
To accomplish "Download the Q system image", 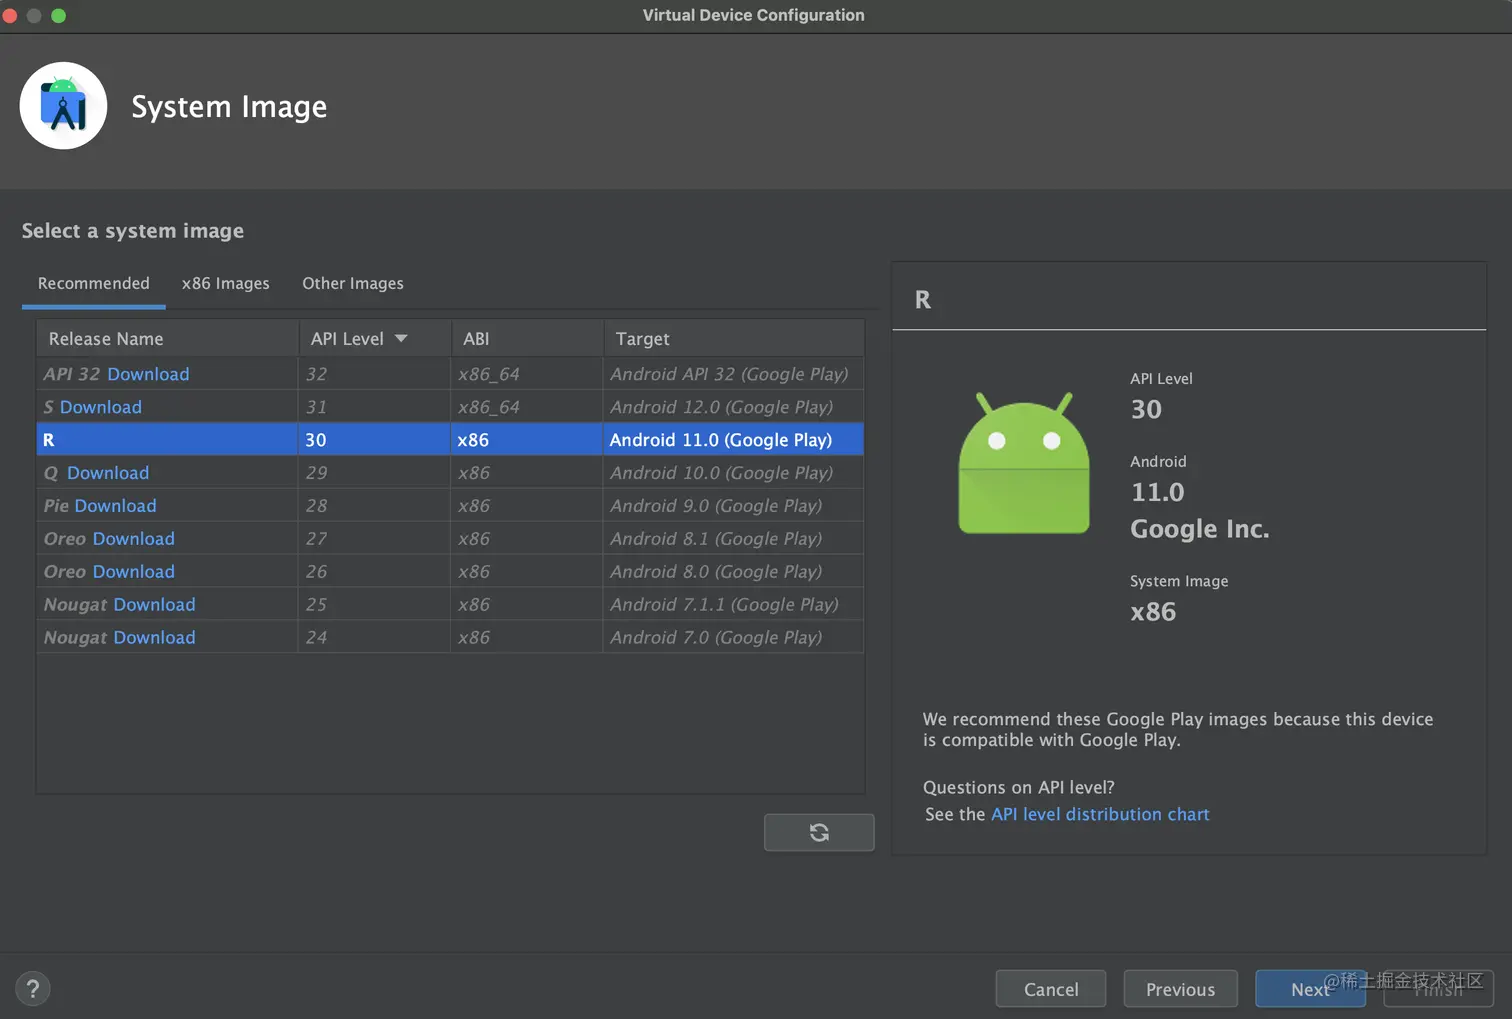I will coord(108,473).
